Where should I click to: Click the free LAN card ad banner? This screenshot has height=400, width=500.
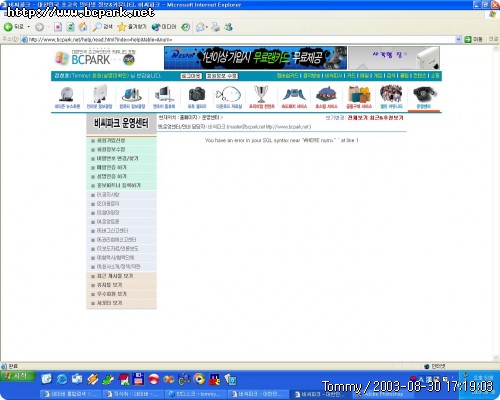click(x=255, y=58)
